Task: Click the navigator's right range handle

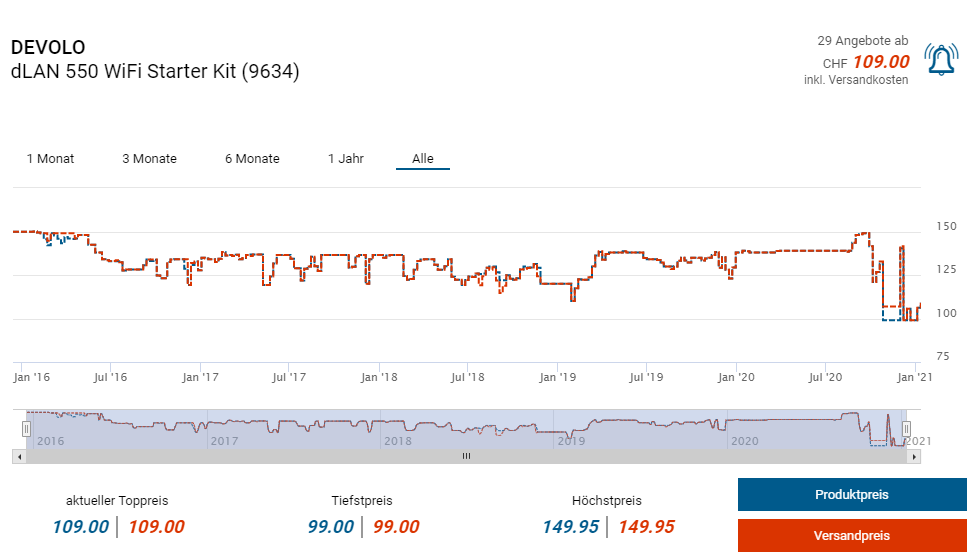Action: 907,429
